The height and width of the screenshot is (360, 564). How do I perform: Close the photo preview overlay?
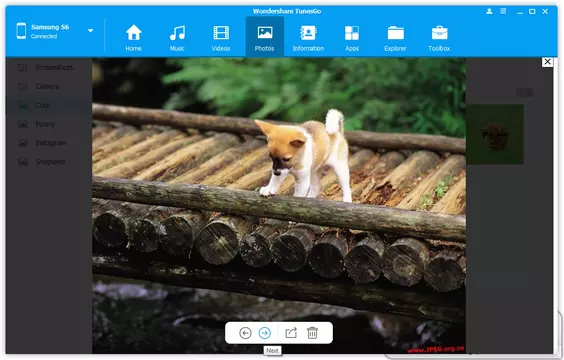[547, 62]
